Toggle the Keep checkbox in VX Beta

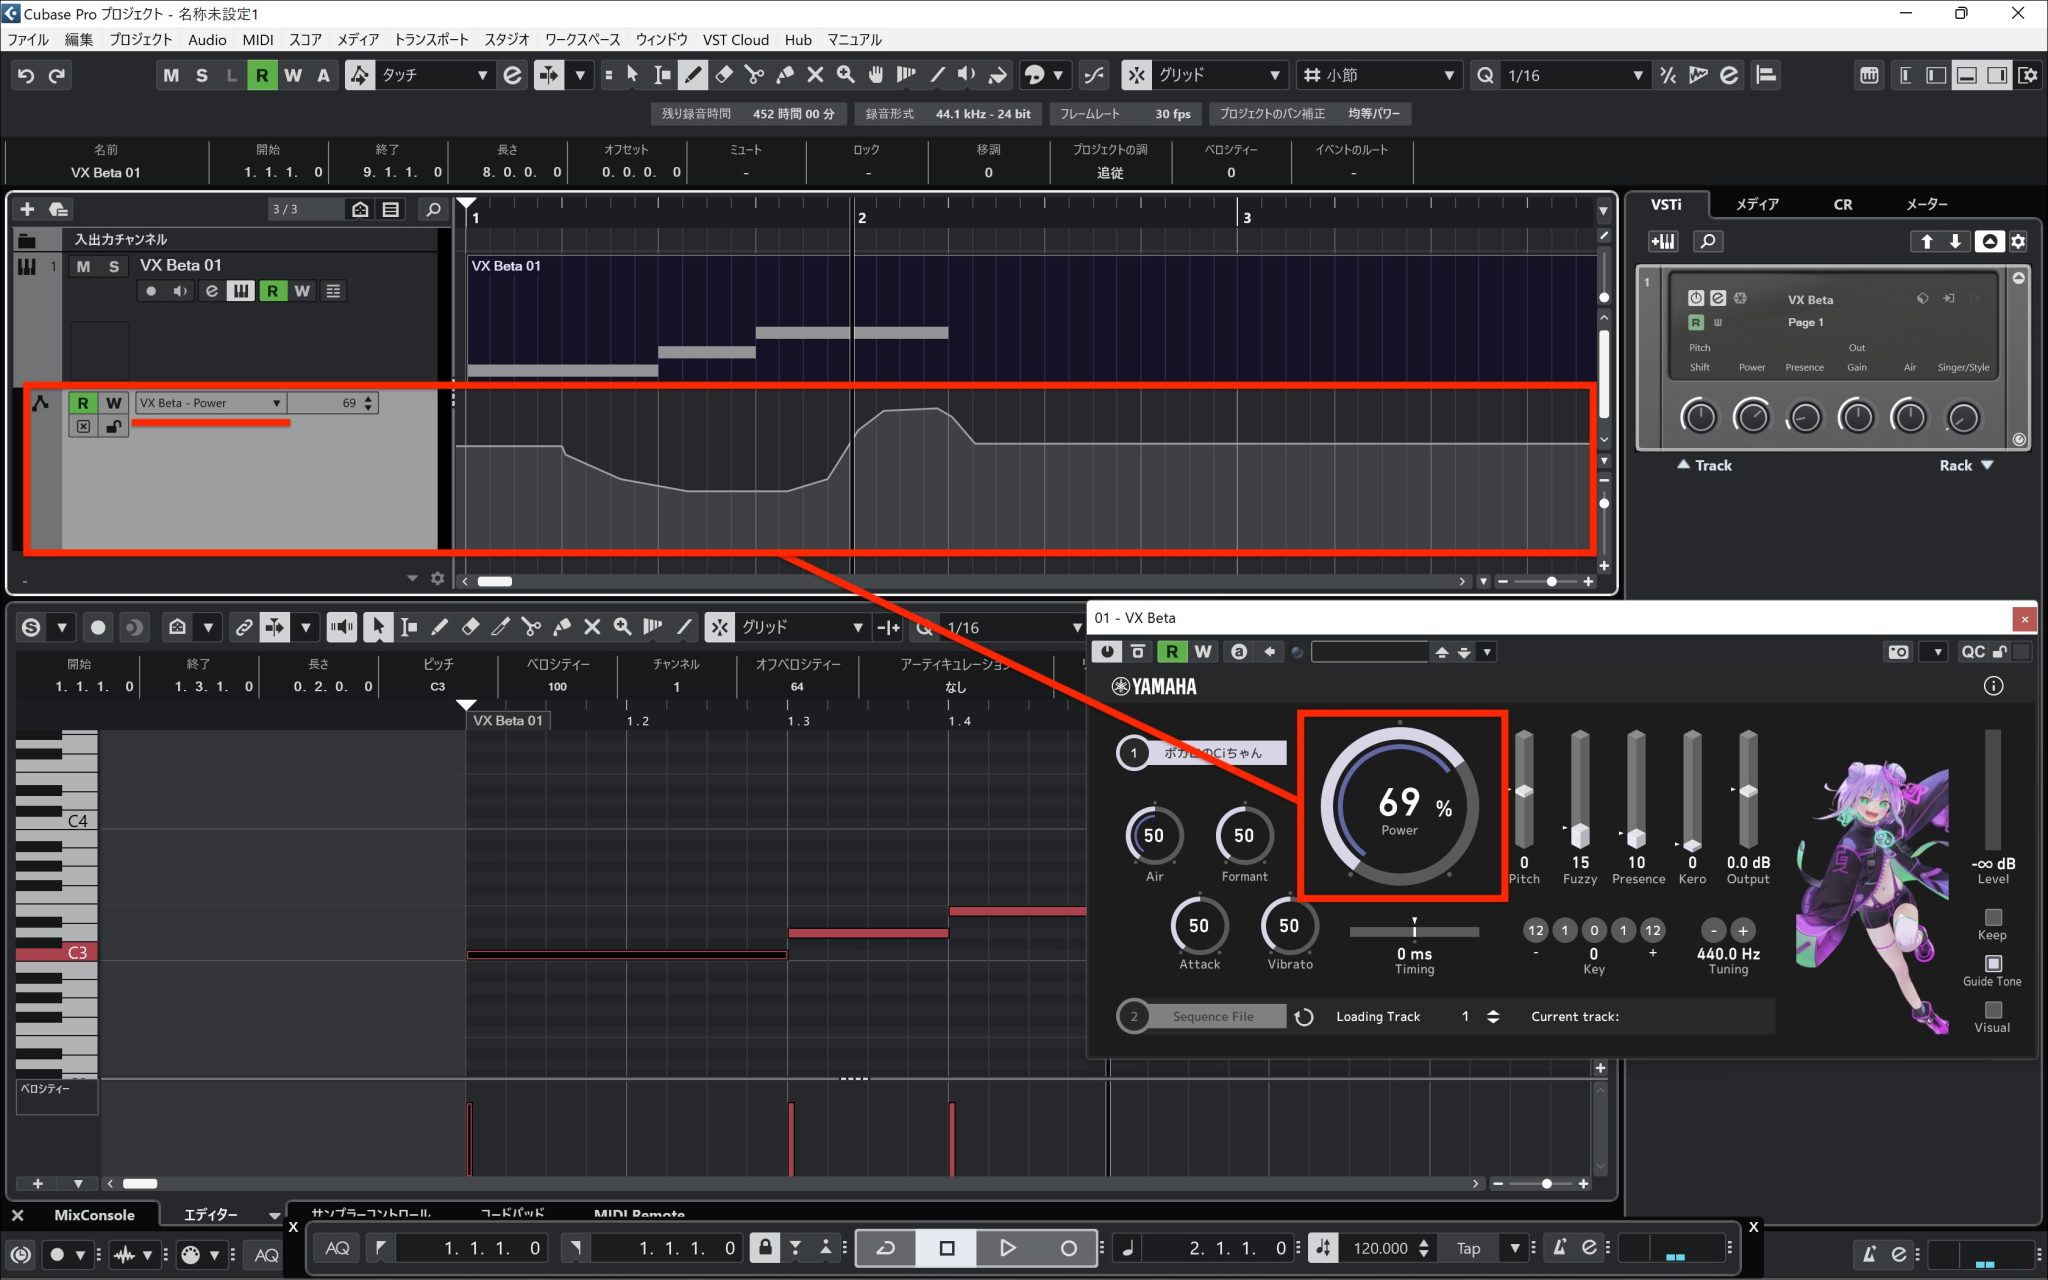click(1992, 917)
